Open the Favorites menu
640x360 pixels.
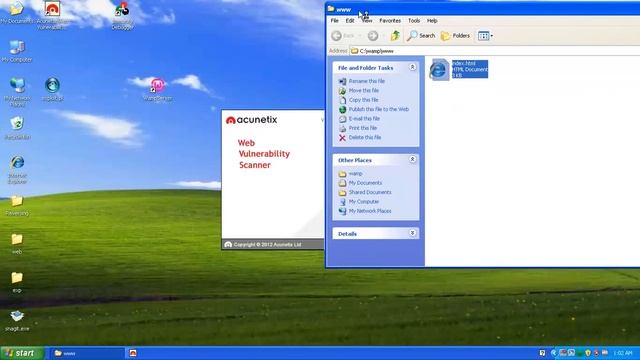pos(390,20)
